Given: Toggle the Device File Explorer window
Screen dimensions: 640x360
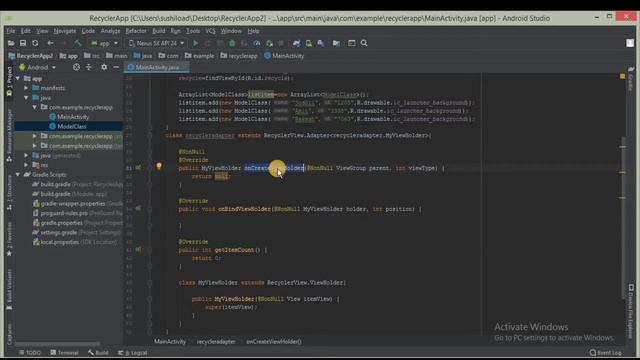Looking at the screenshot, I should [631, 311].
